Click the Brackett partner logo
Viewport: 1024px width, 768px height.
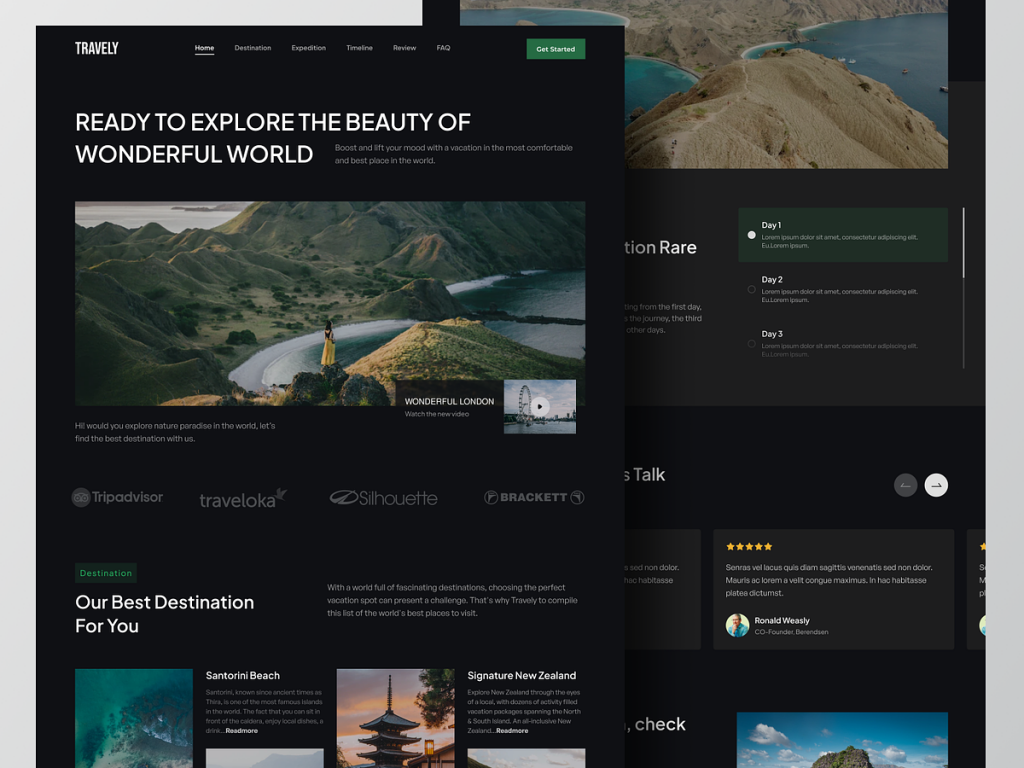point(534,497)
